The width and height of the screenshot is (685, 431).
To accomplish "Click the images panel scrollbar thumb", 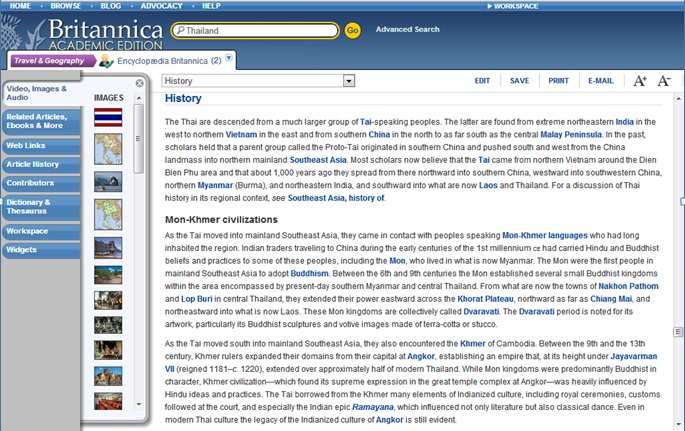I will tap(138, 139).
